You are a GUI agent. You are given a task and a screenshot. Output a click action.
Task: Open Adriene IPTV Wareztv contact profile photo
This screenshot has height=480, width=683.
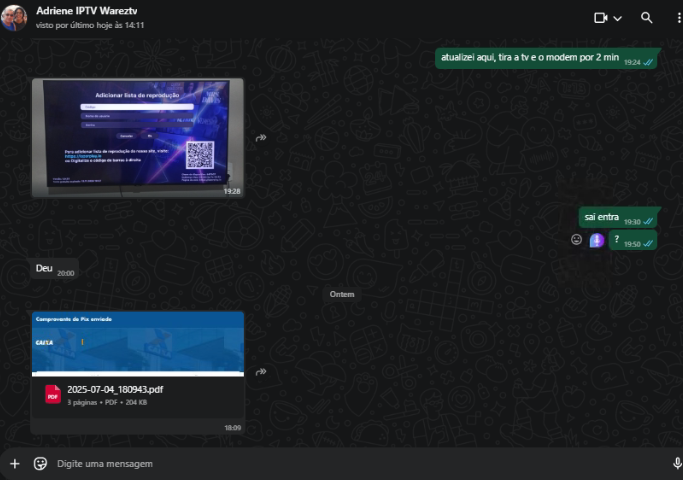click(14, 17)
